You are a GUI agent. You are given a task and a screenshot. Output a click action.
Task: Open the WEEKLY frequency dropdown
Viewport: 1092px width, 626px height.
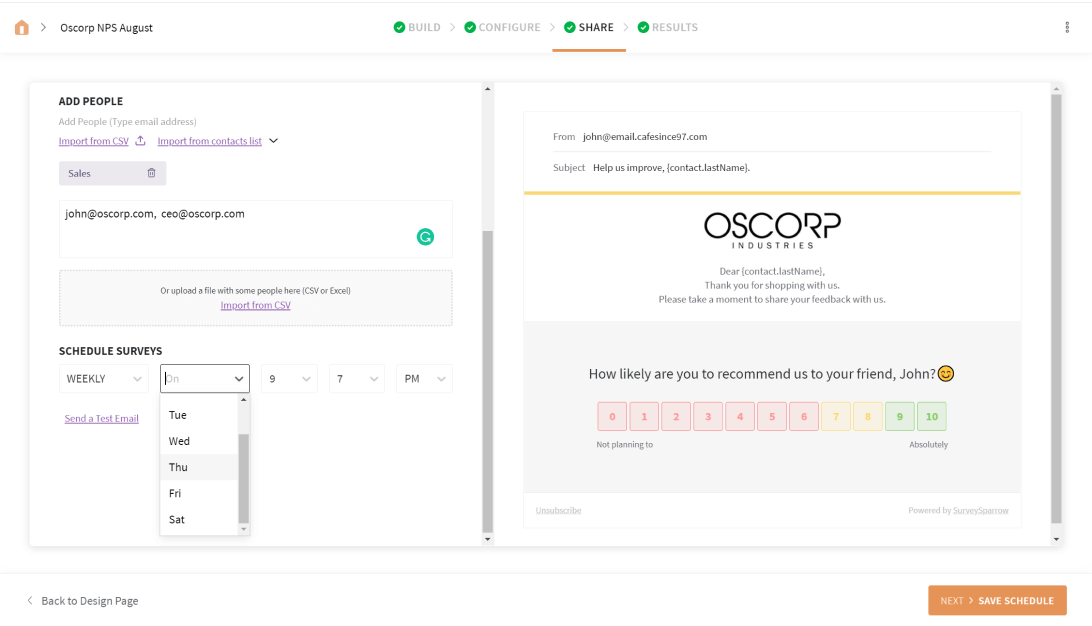pos(103,378)
